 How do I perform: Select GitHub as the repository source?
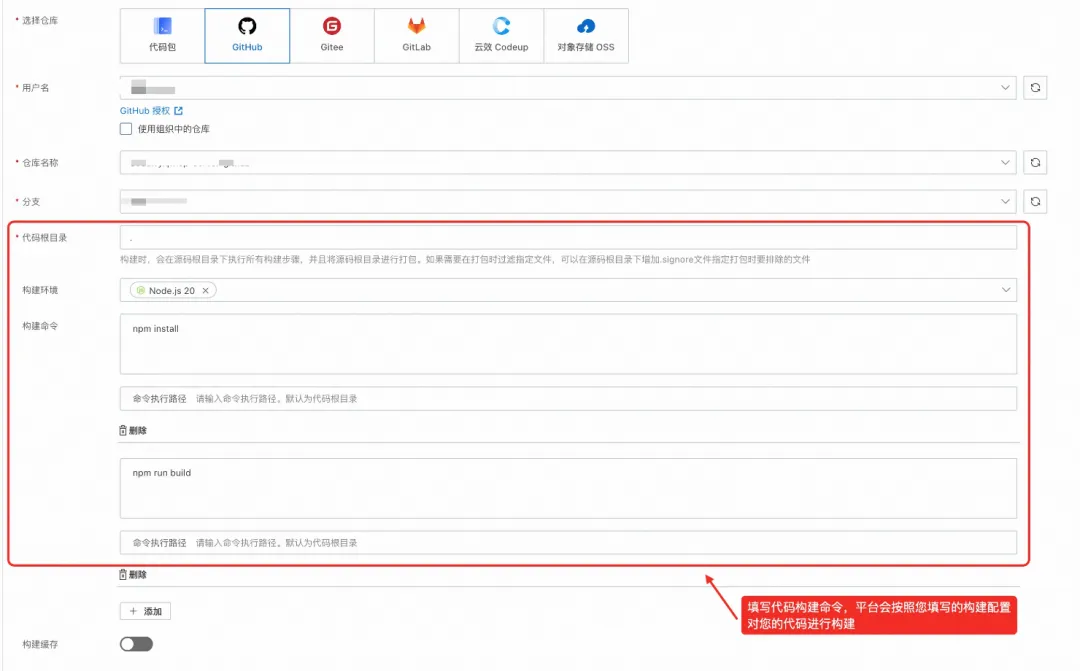click(x=247, y=36)
